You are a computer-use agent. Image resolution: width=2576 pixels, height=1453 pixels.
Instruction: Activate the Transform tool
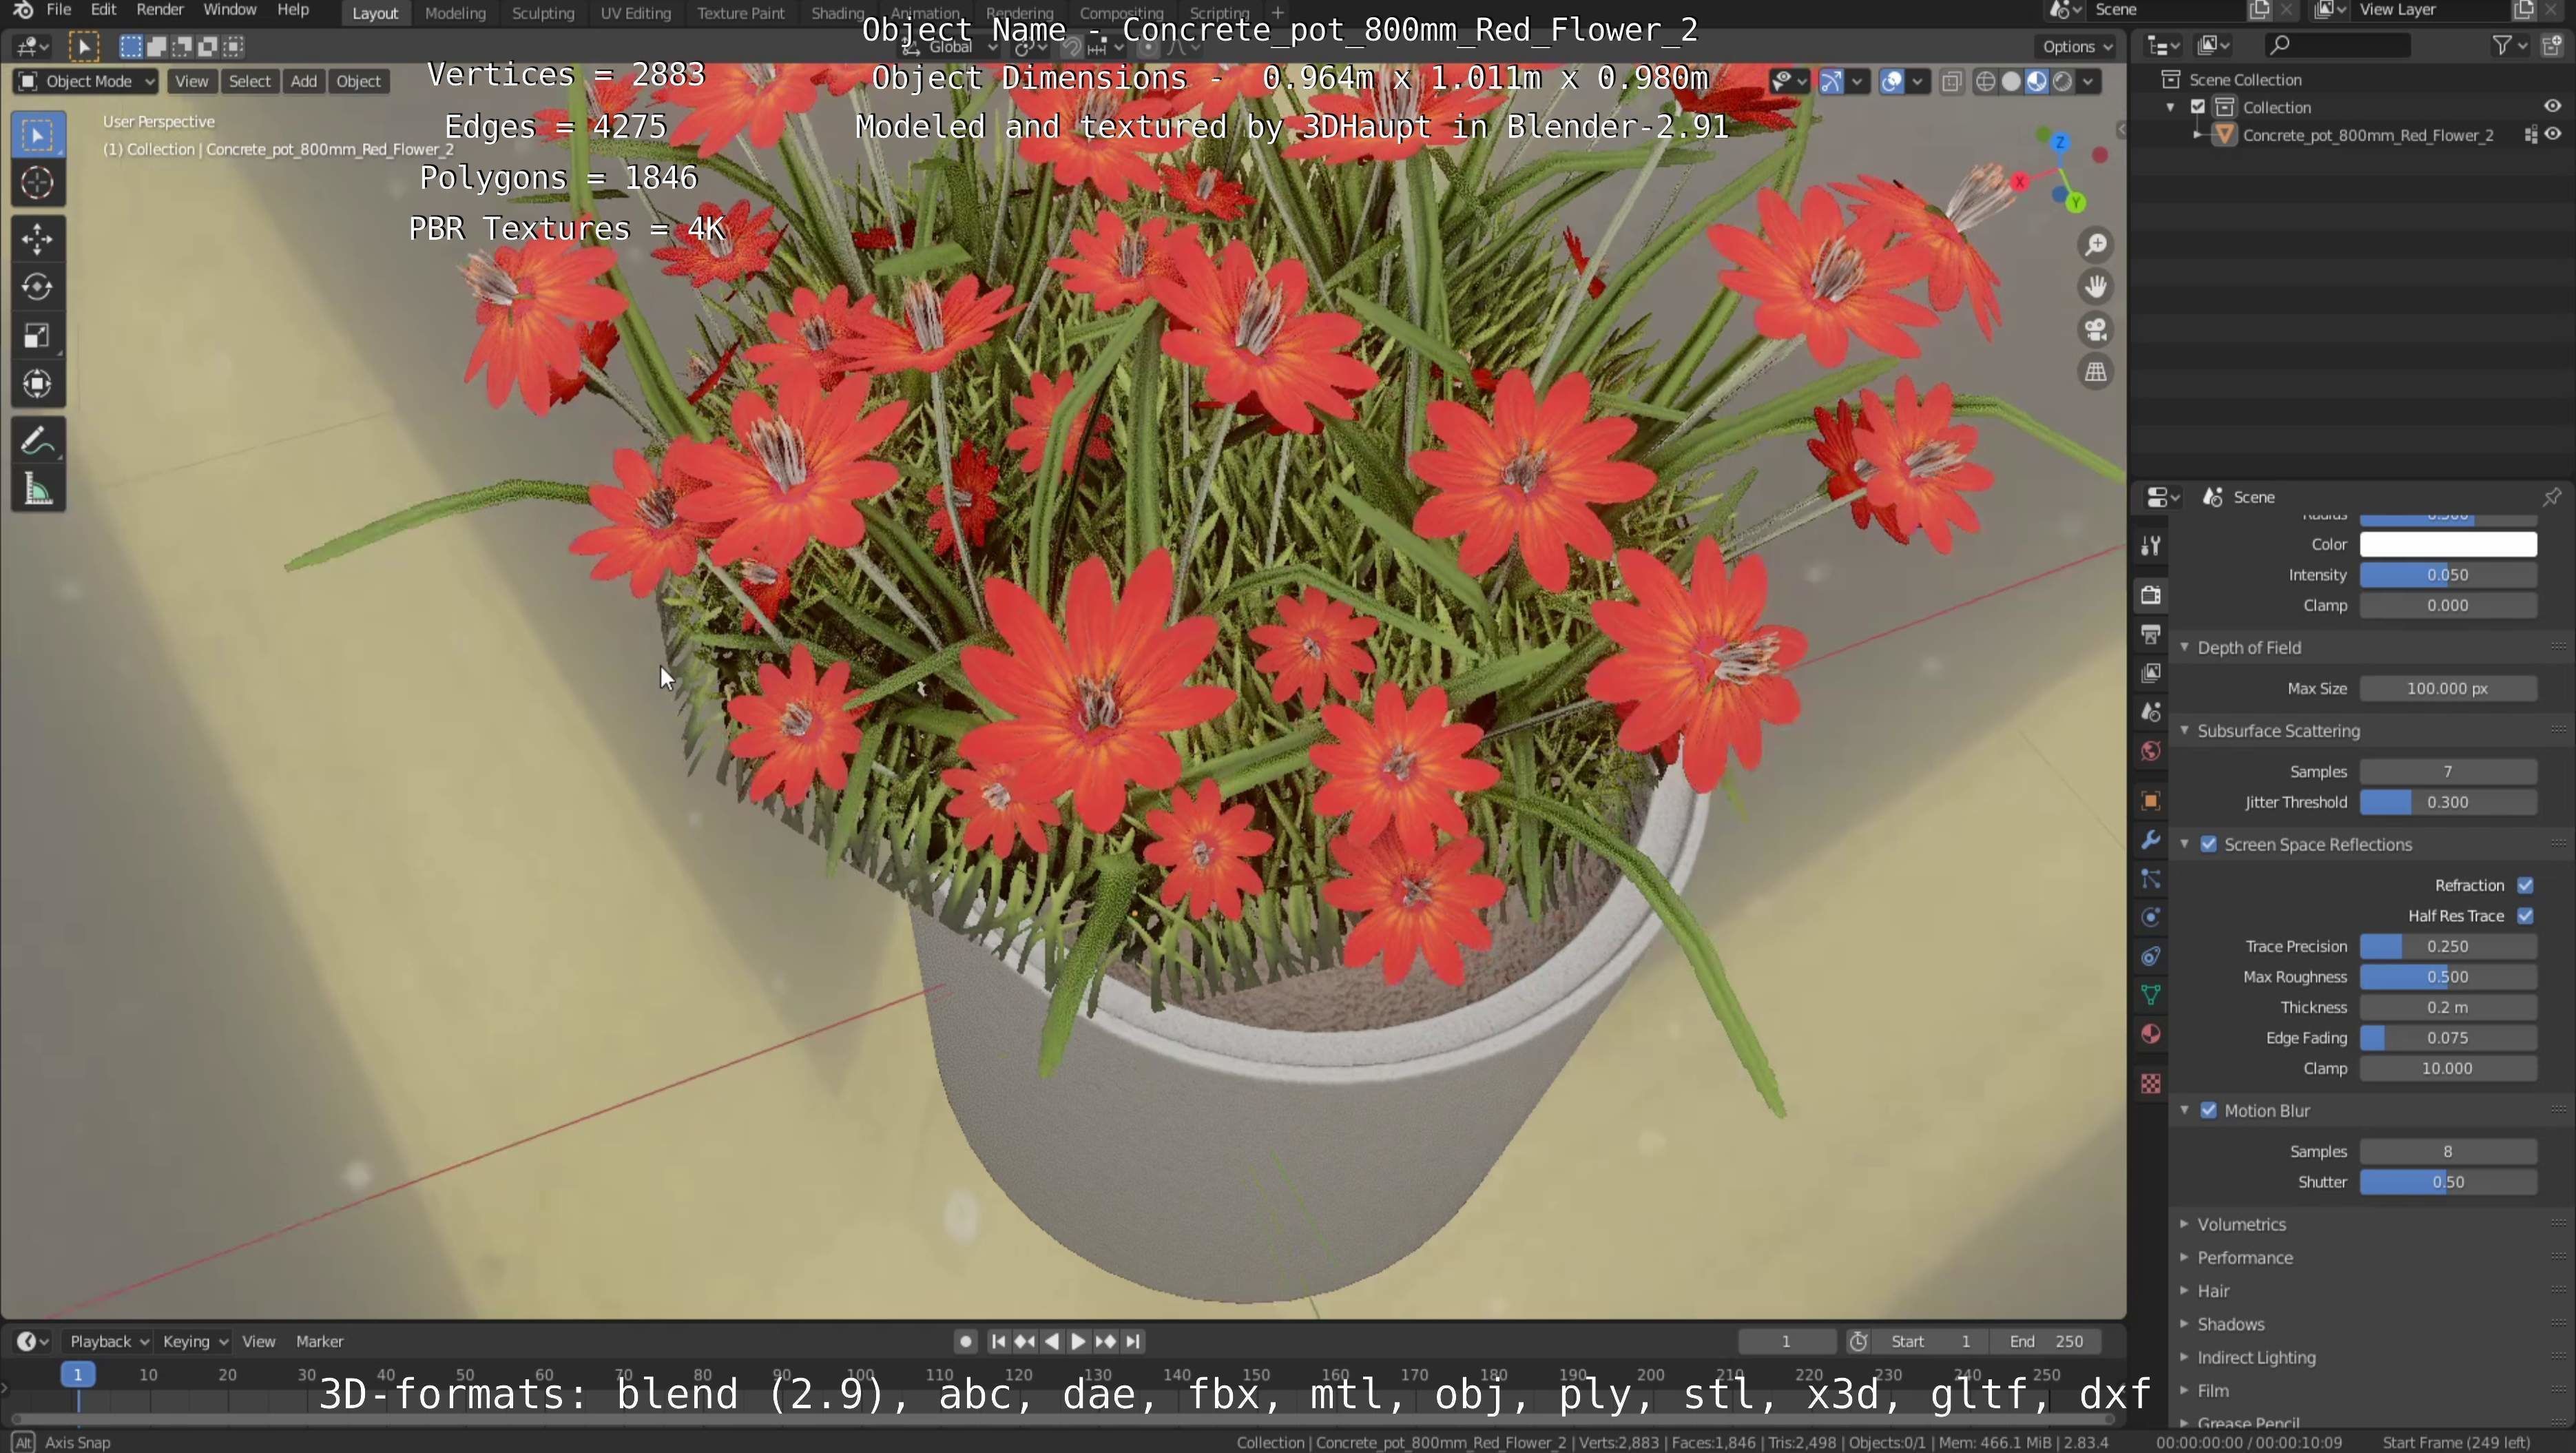pos(37,384)
